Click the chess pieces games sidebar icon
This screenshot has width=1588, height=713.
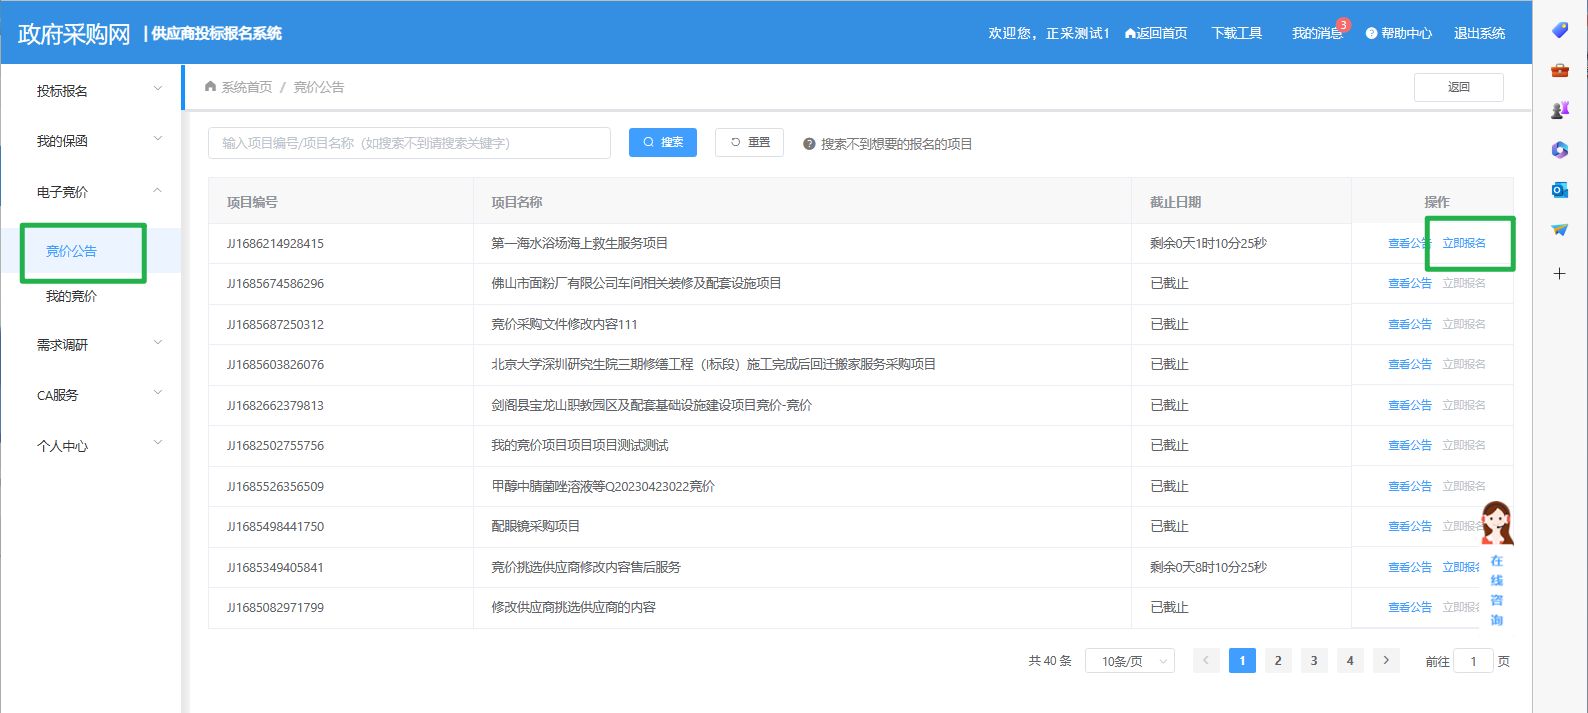(1559, 110)
